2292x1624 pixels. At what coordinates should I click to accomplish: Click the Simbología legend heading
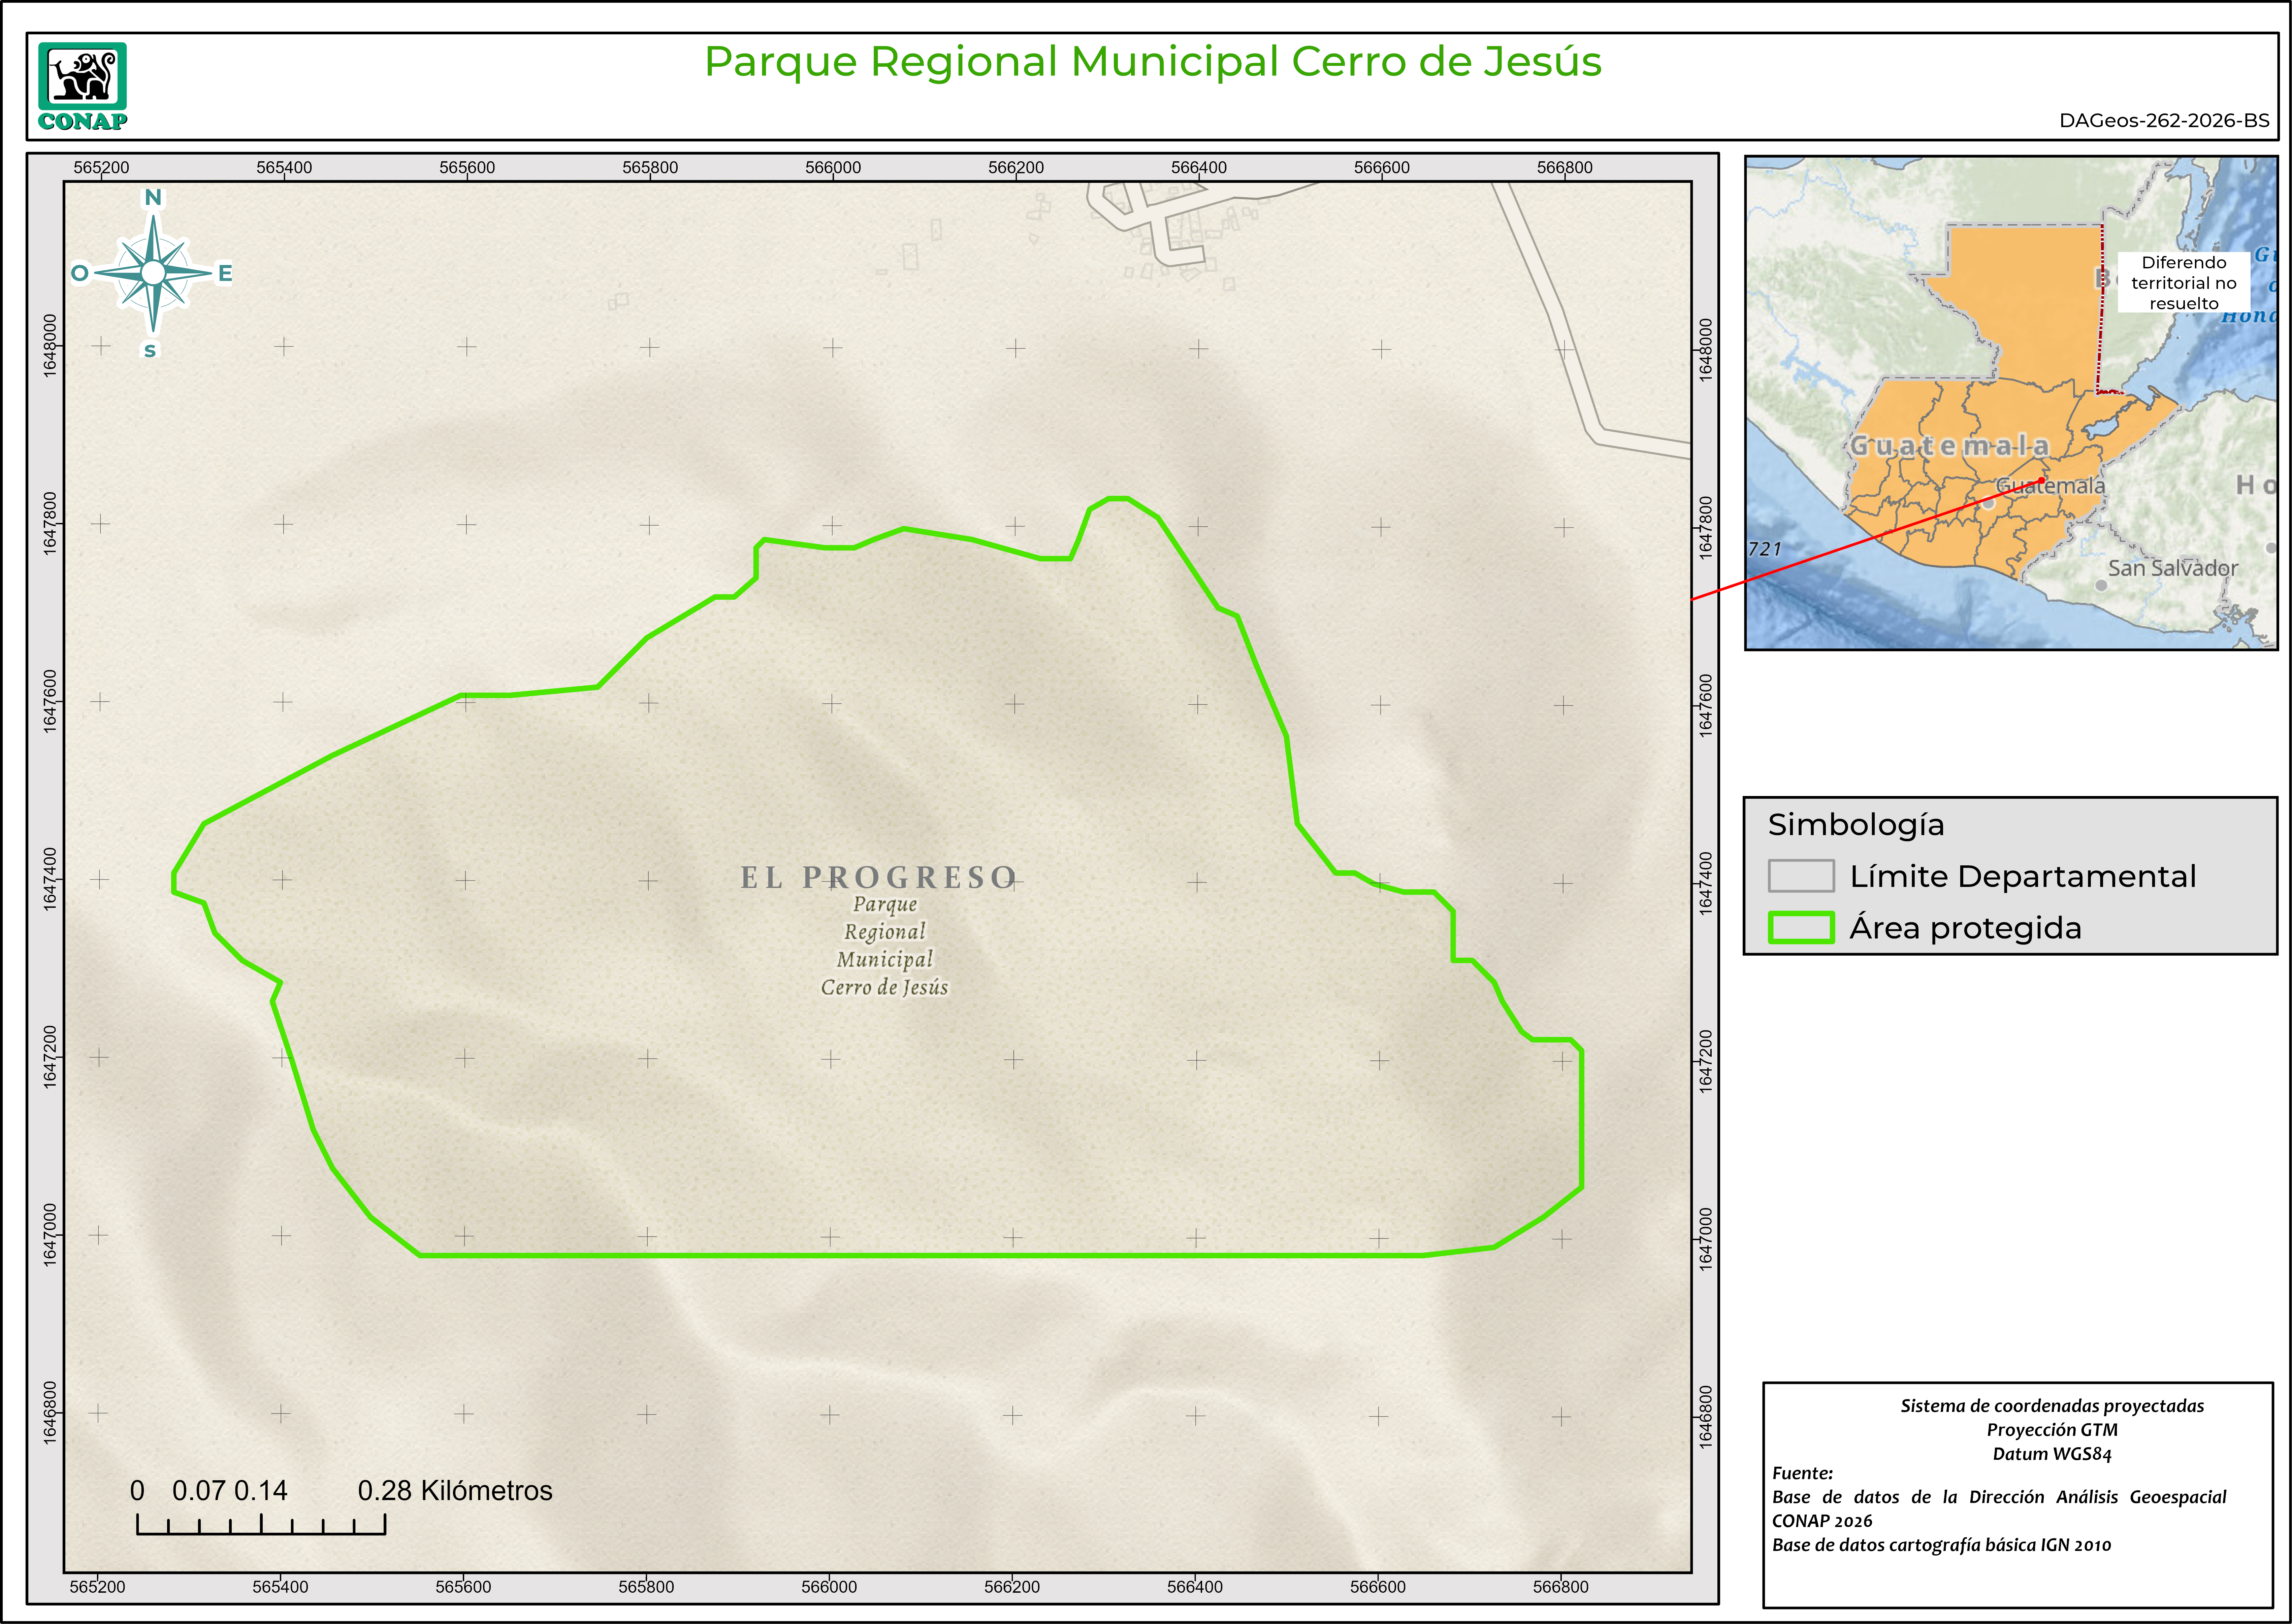1856,825
